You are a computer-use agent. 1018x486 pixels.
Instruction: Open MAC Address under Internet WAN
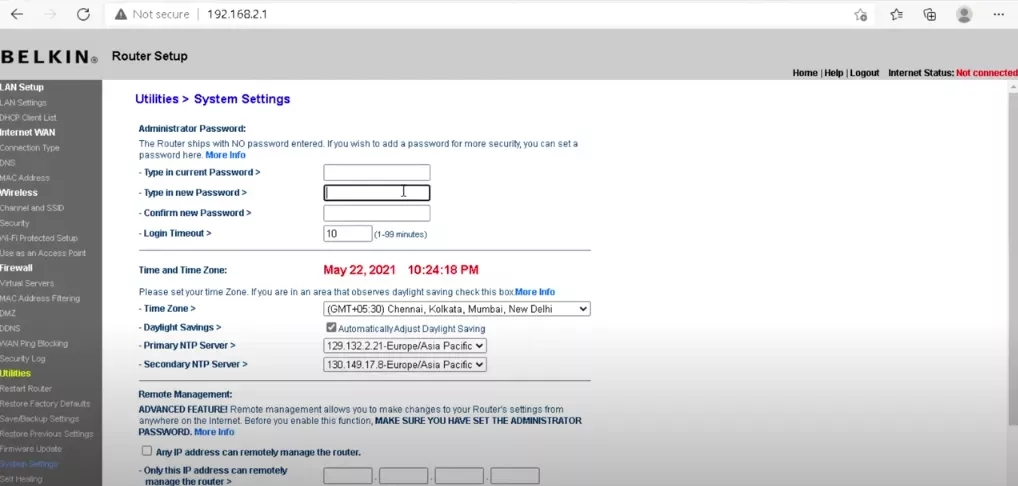point(25,178)
